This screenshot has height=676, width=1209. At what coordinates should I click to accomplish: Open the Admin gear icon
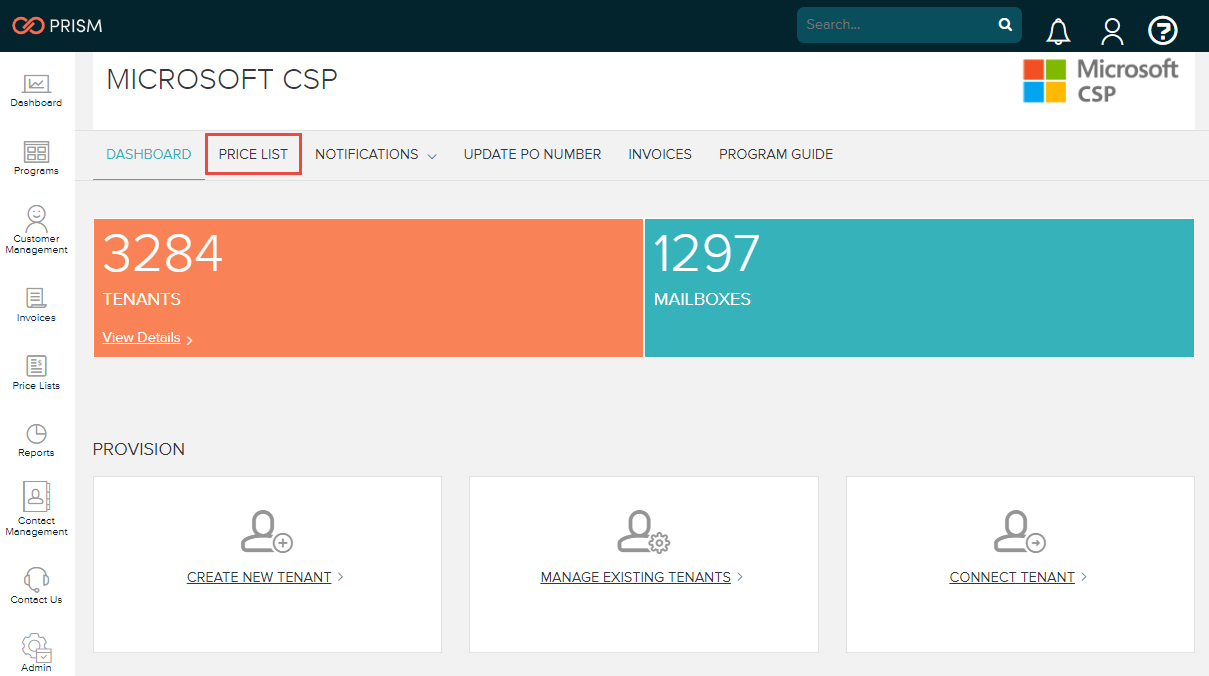click(37, 650)
